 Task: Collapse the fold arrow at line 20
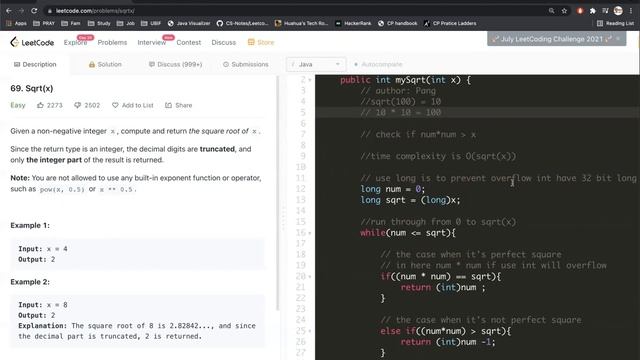(x=310, y=277)
